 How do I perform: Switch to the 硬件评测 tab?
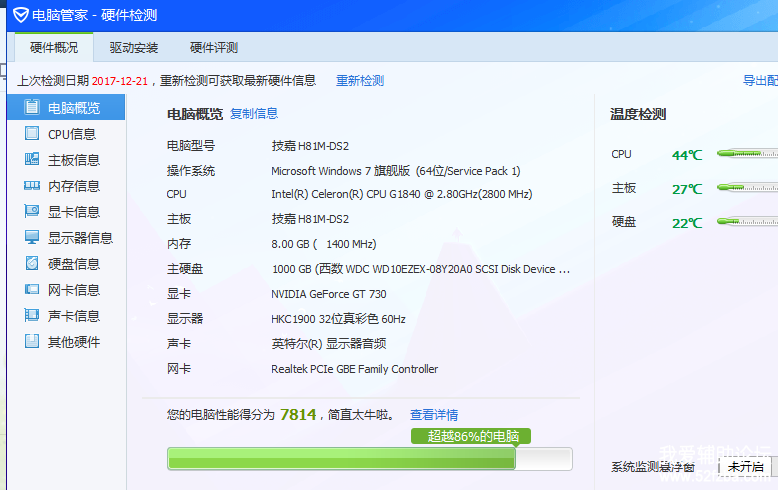[x=214, y=48]
